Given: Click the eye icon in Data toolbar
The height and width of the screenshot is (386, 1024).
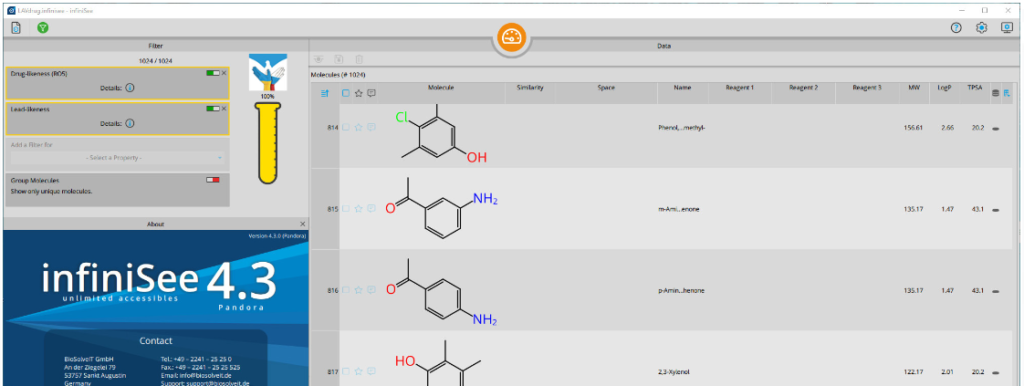Looking at the screenshot, I should 319,59.
